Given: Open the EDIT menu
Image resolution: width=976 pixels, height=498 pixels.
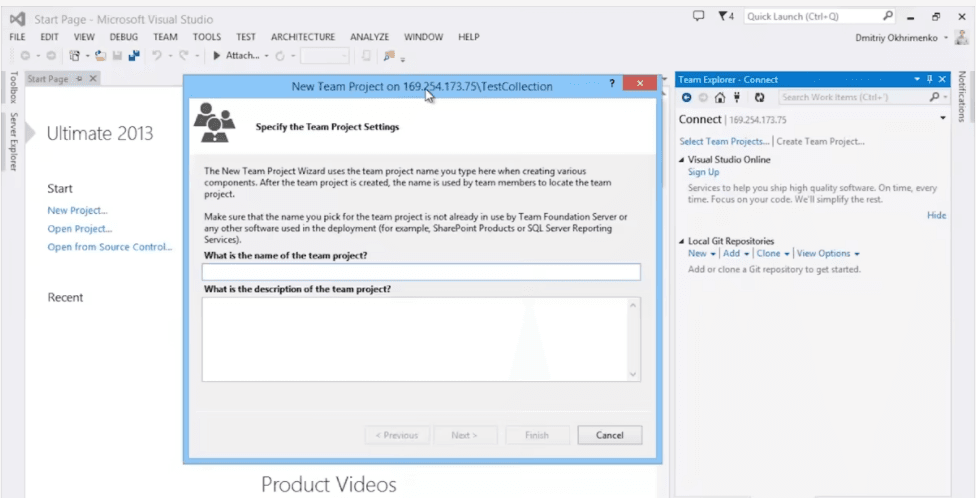Looking at the screenshot, I should pos(49,37).
